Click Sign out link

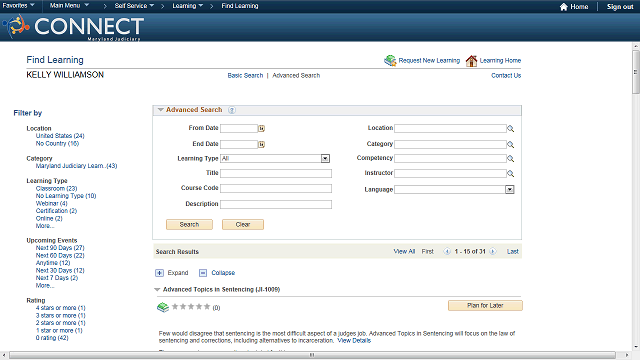(620, 7)
